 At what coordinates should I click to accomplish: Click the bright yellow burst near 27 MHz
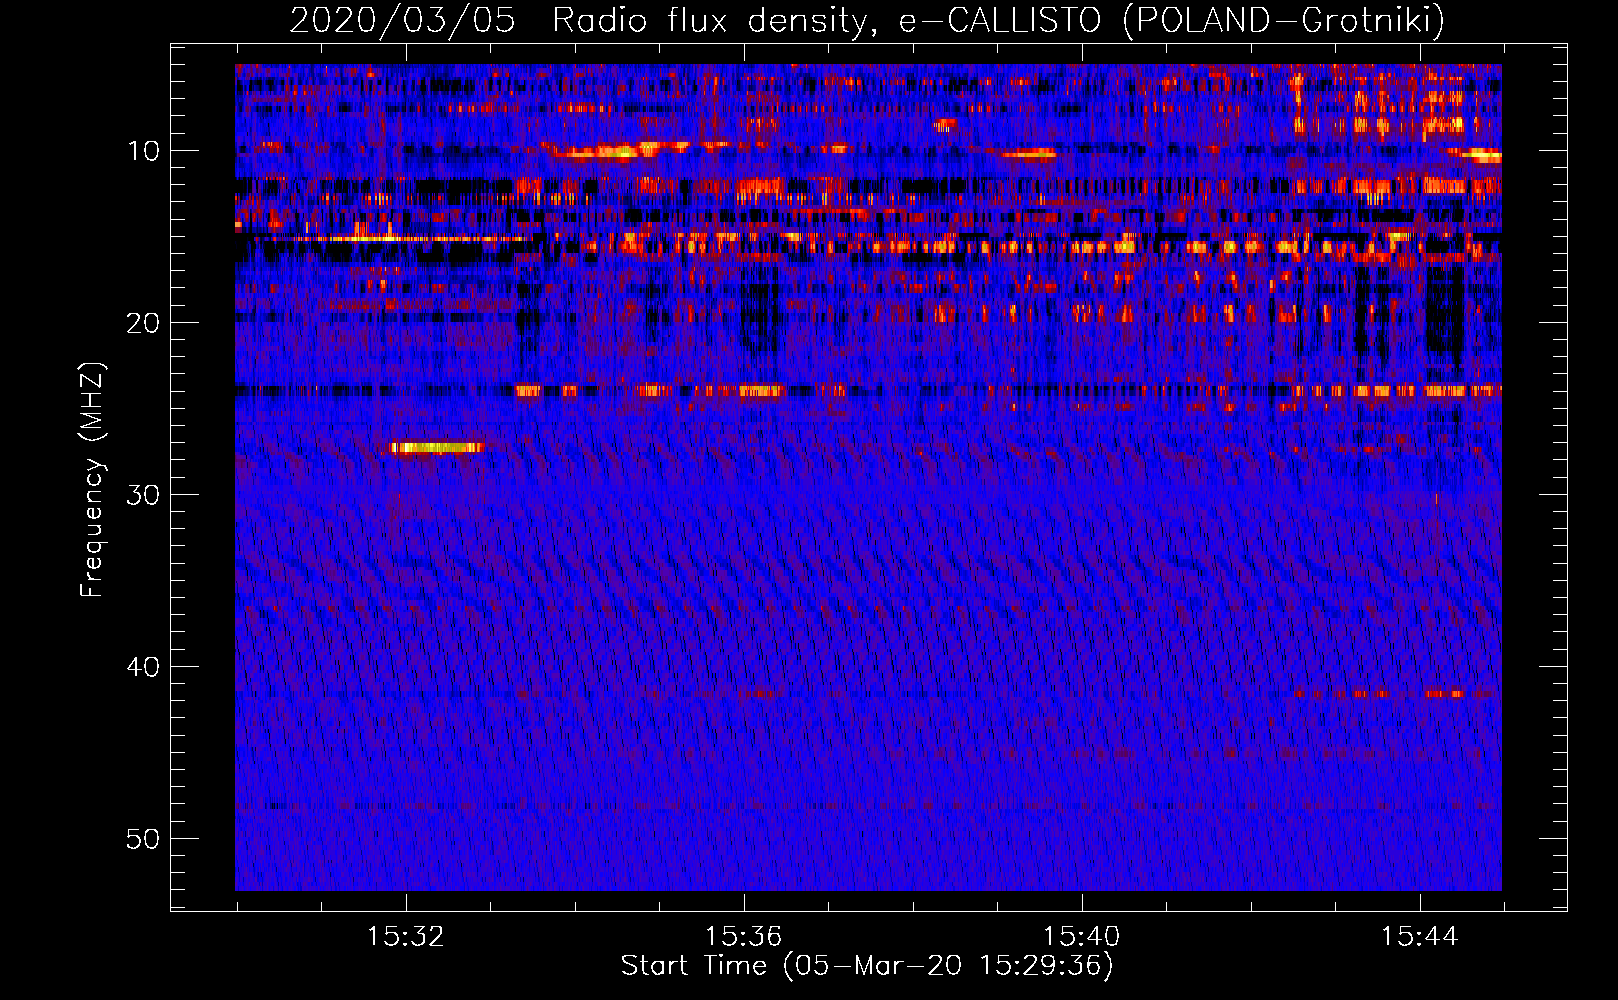pos(438,447)
